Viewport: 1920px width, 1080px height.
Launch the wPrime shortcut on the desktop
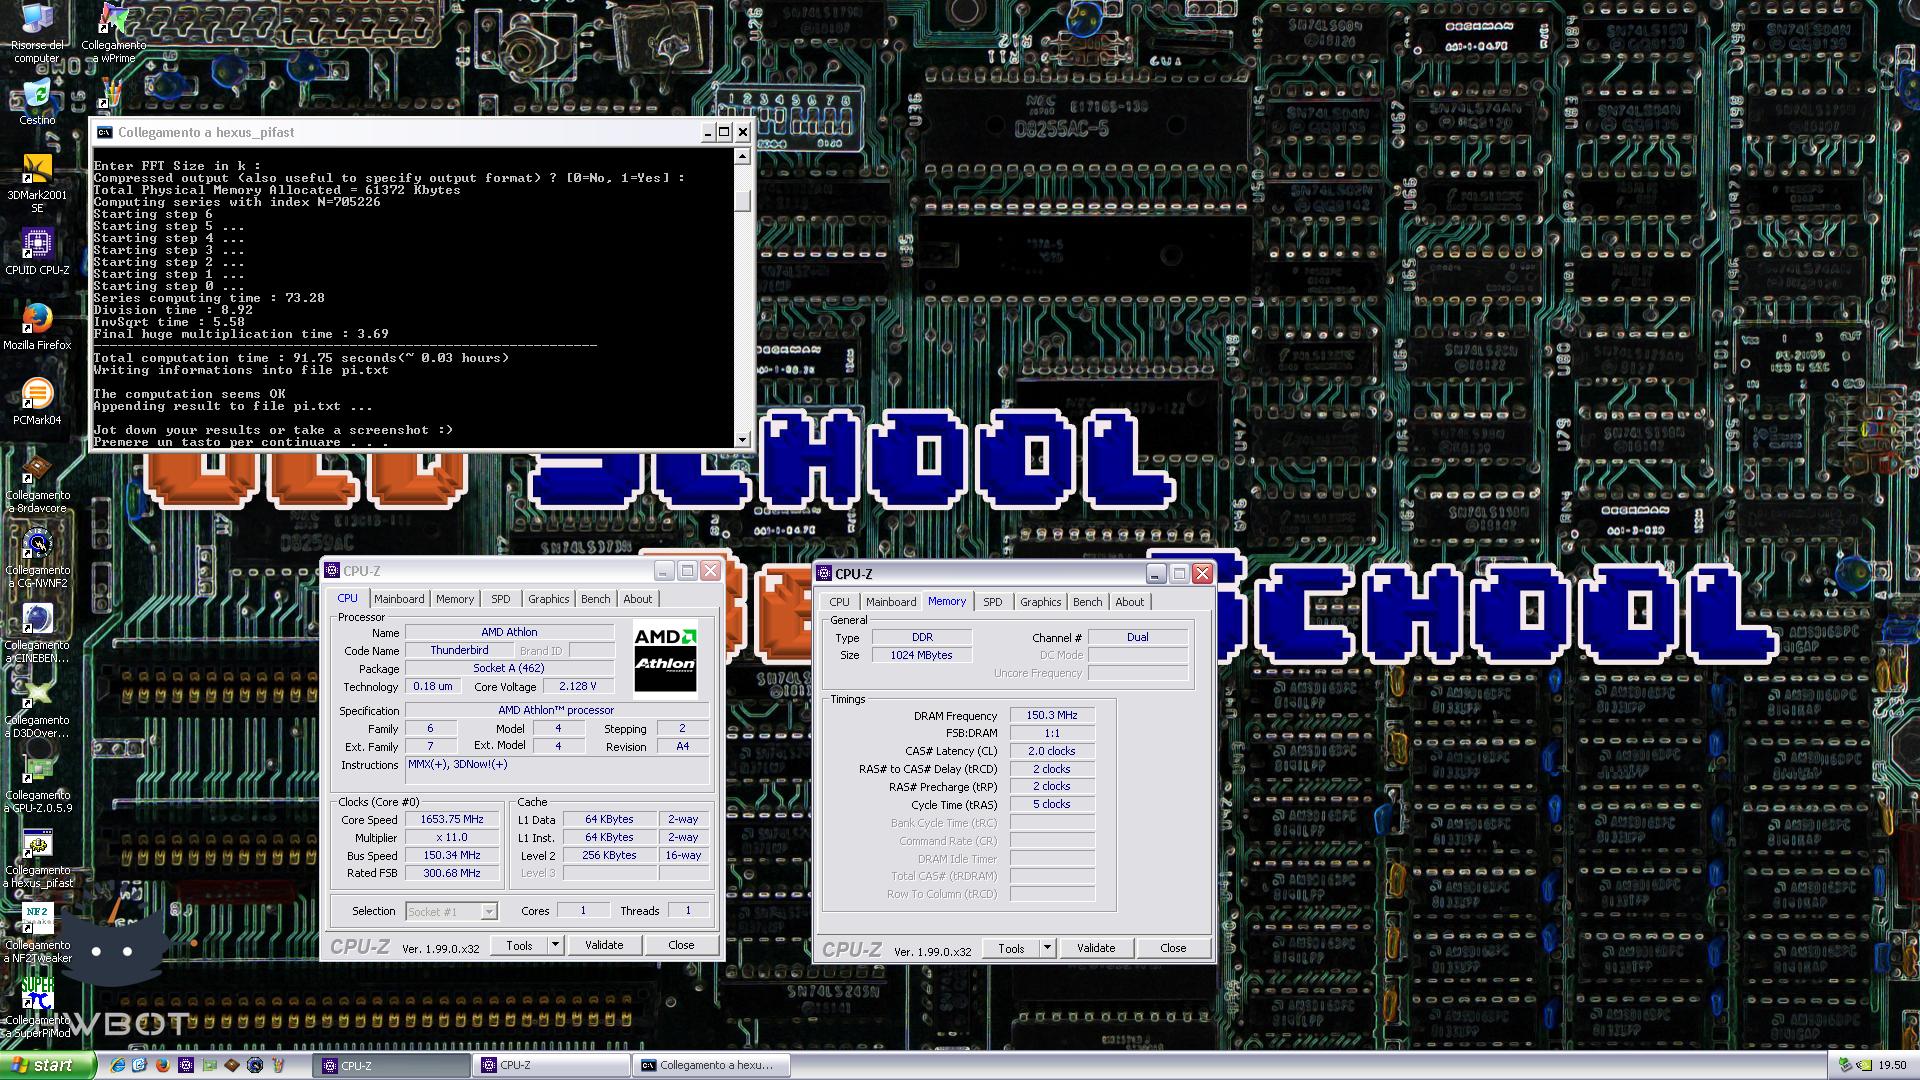[113, 33]
